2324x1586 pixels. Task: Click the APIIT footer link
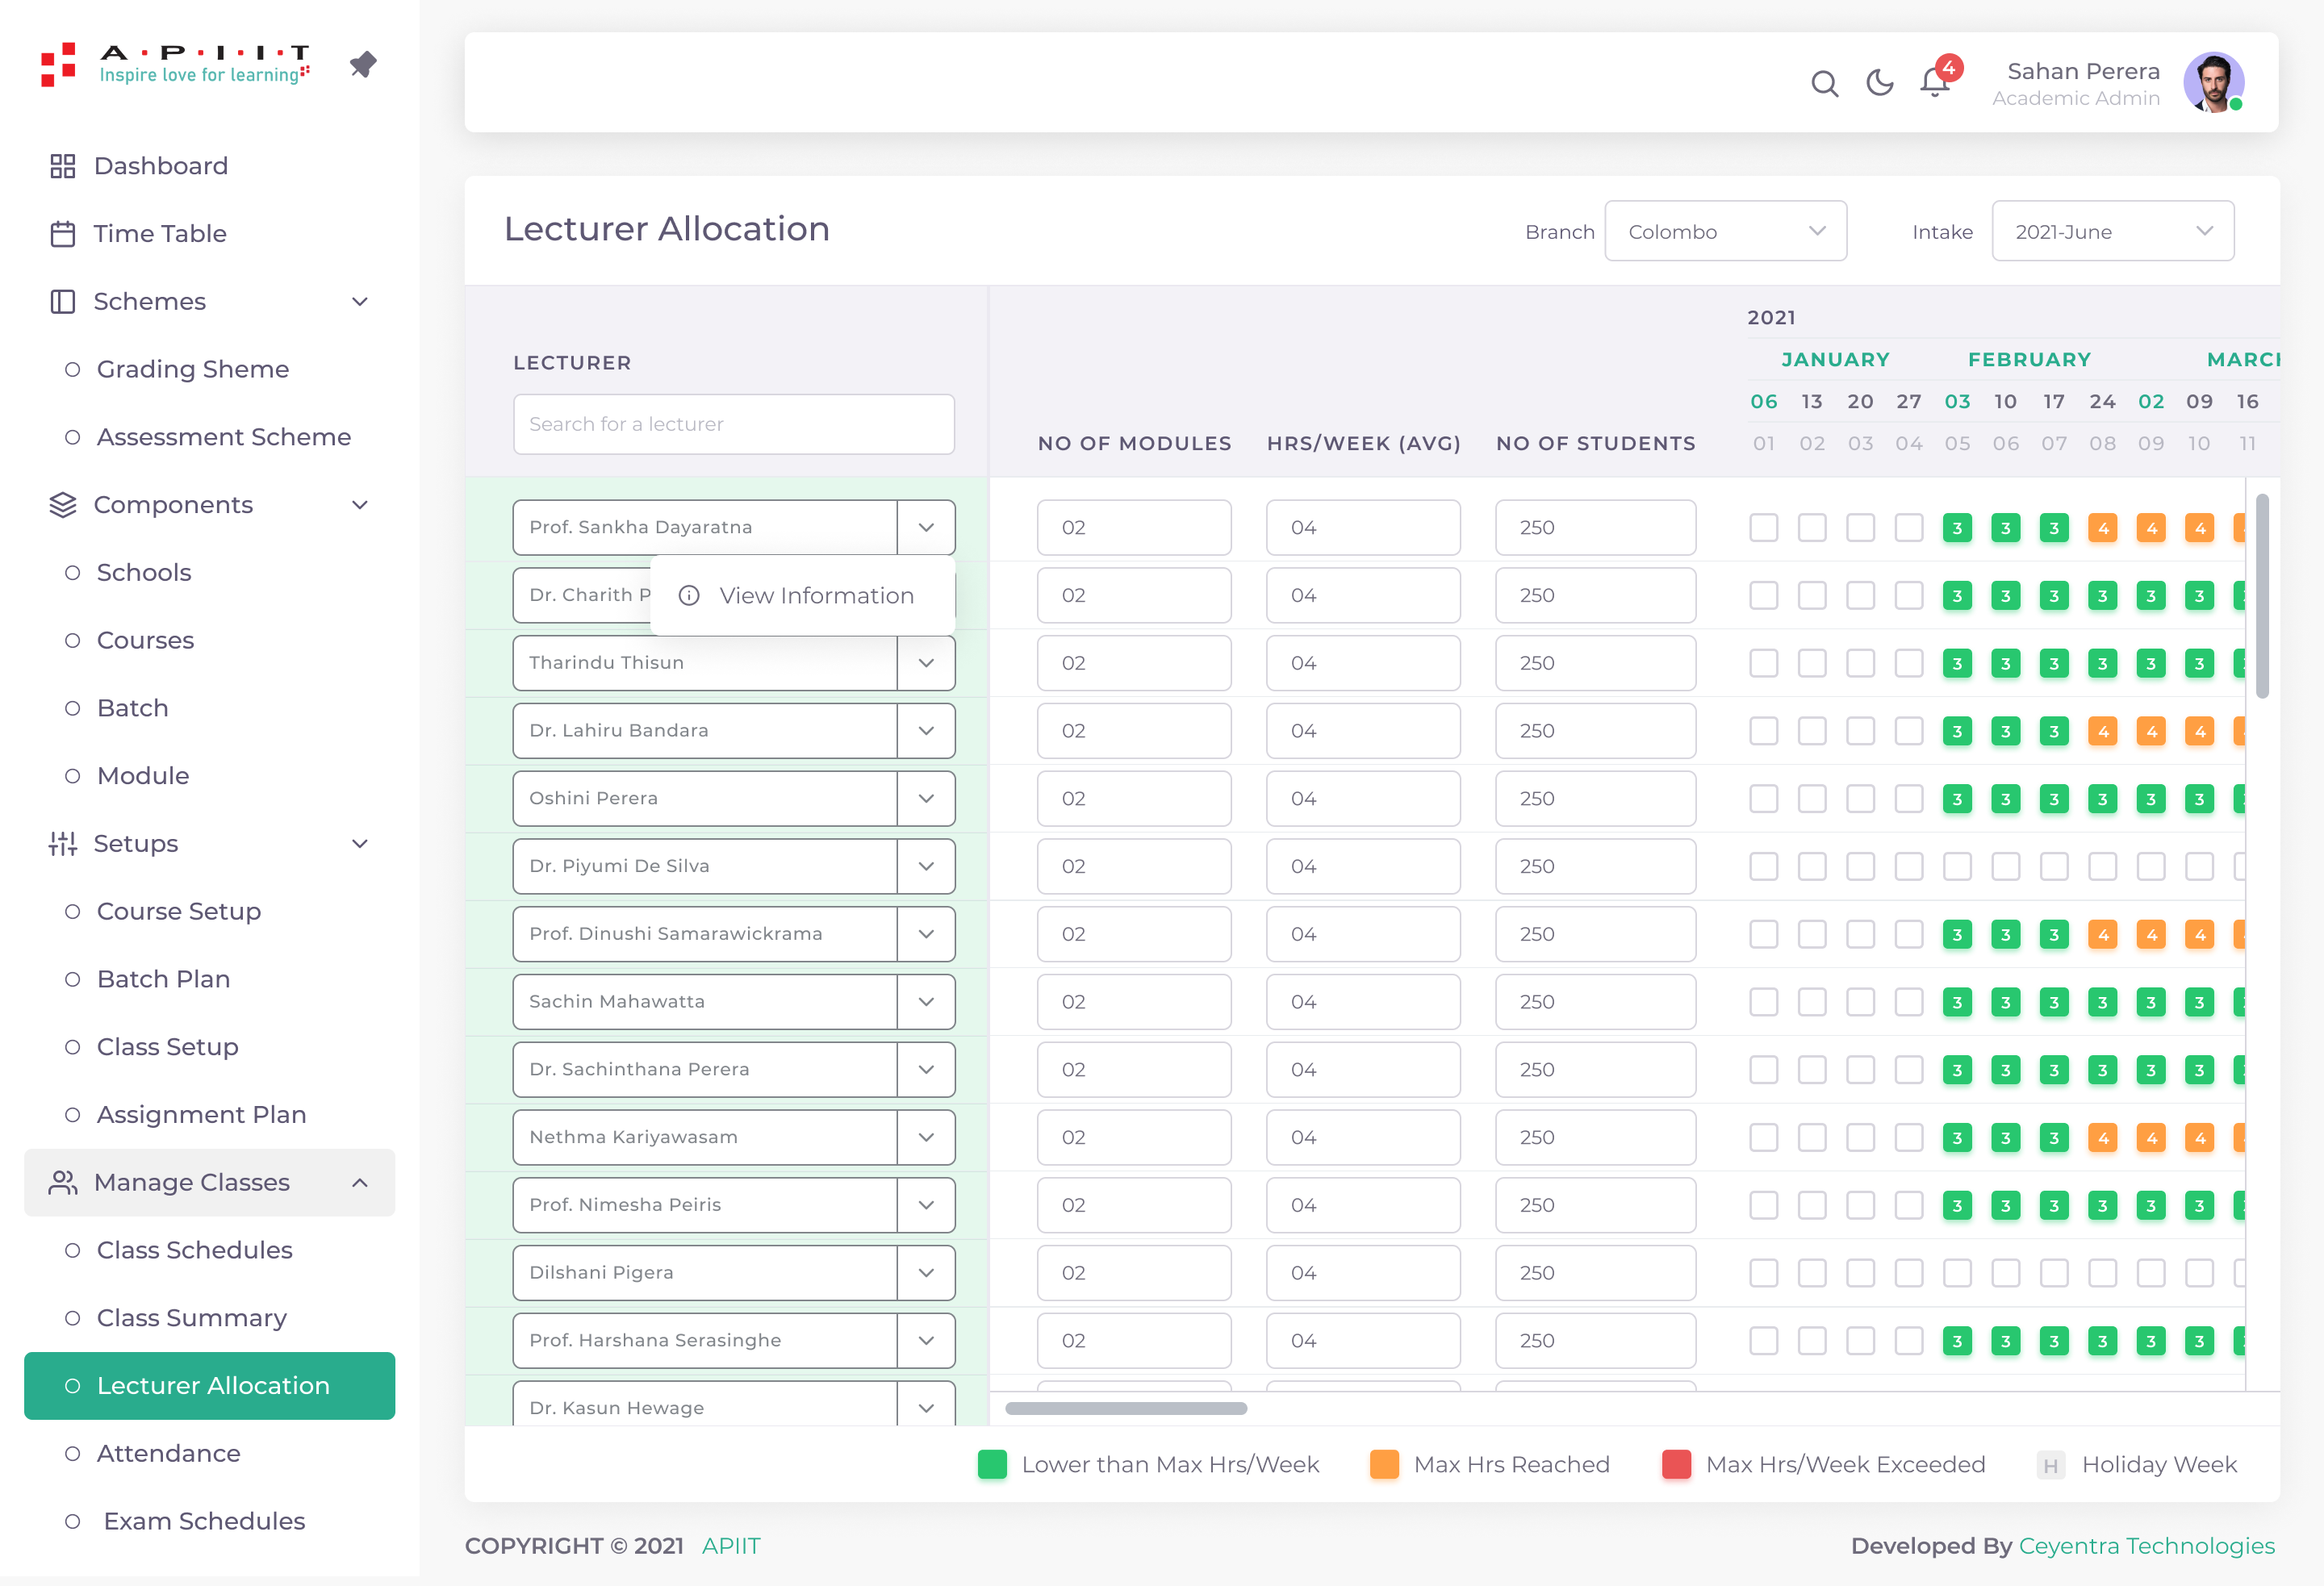coord(731,1546)
